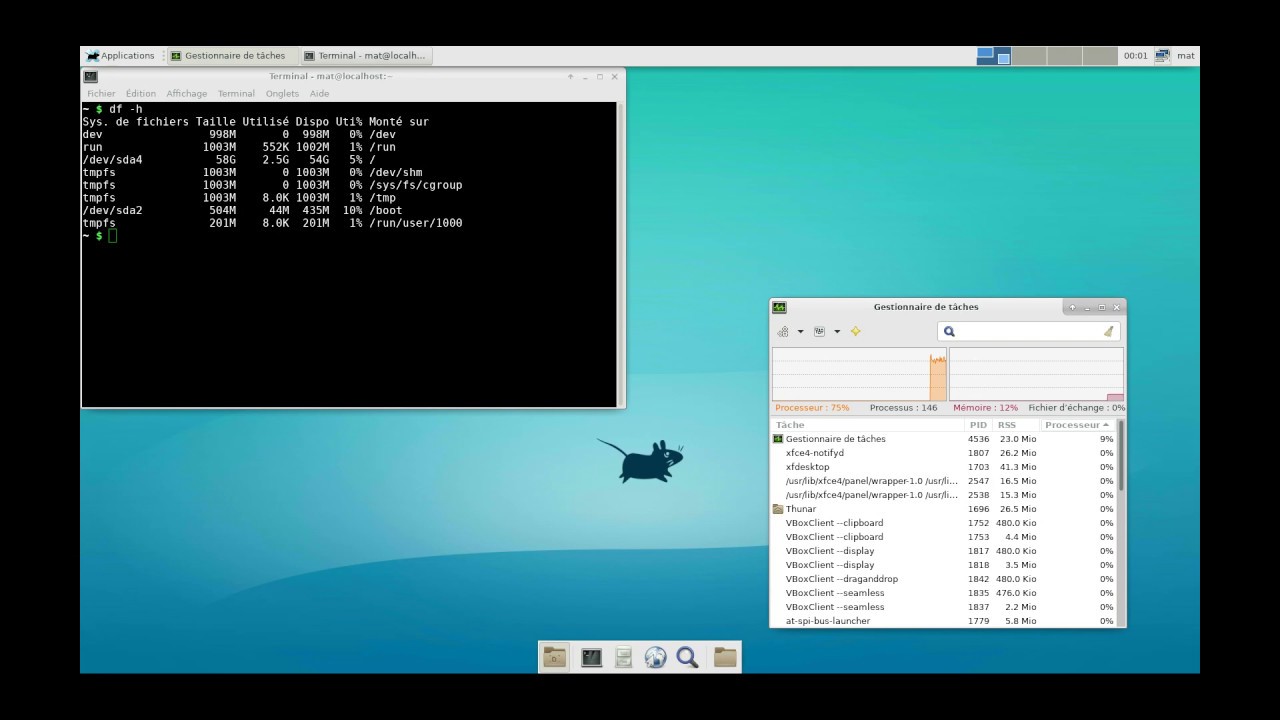Select the Gestionnaire de tâches process row
Screen dimensions: 1280x720
coord(943,439)
